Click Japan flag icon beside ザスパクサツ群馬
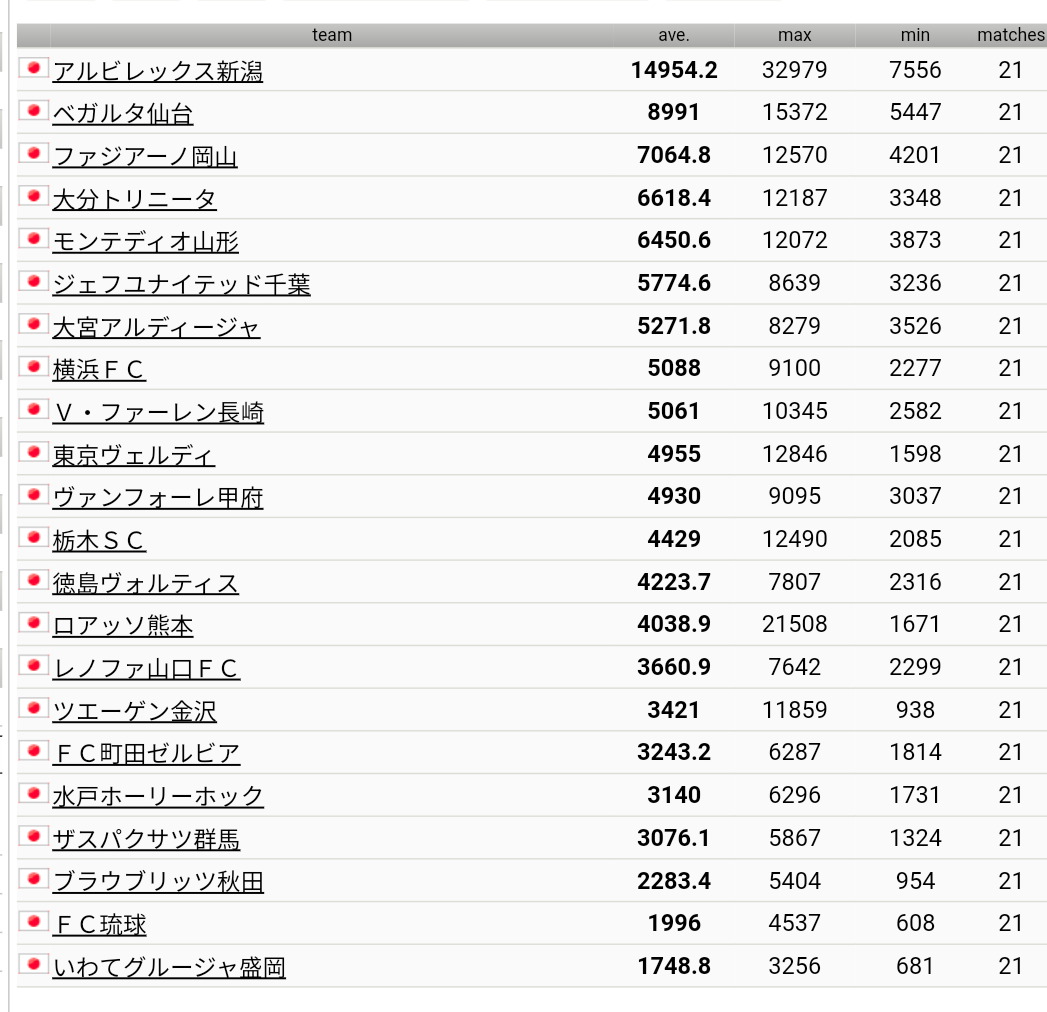Screen dimensions: 1047x1012 [33, 835]
